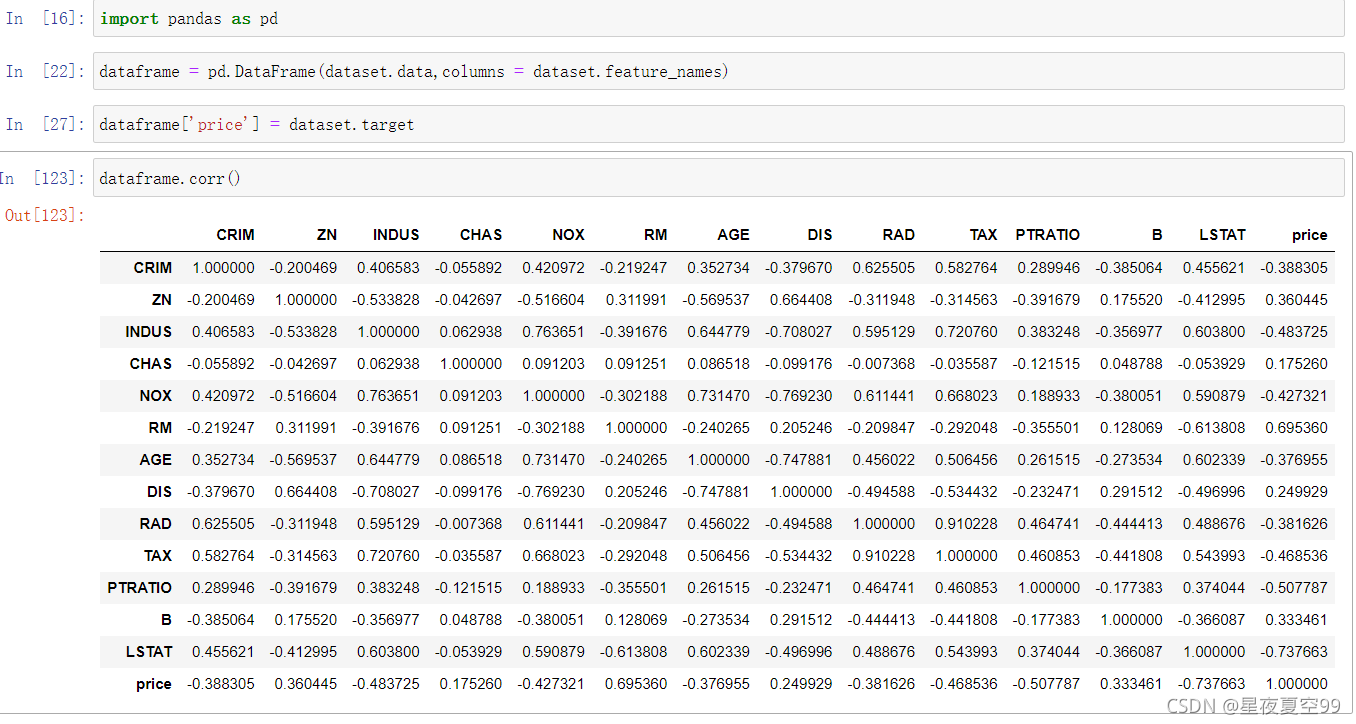Click the NOX row label
1356x724 pixels.
point(156,396)
